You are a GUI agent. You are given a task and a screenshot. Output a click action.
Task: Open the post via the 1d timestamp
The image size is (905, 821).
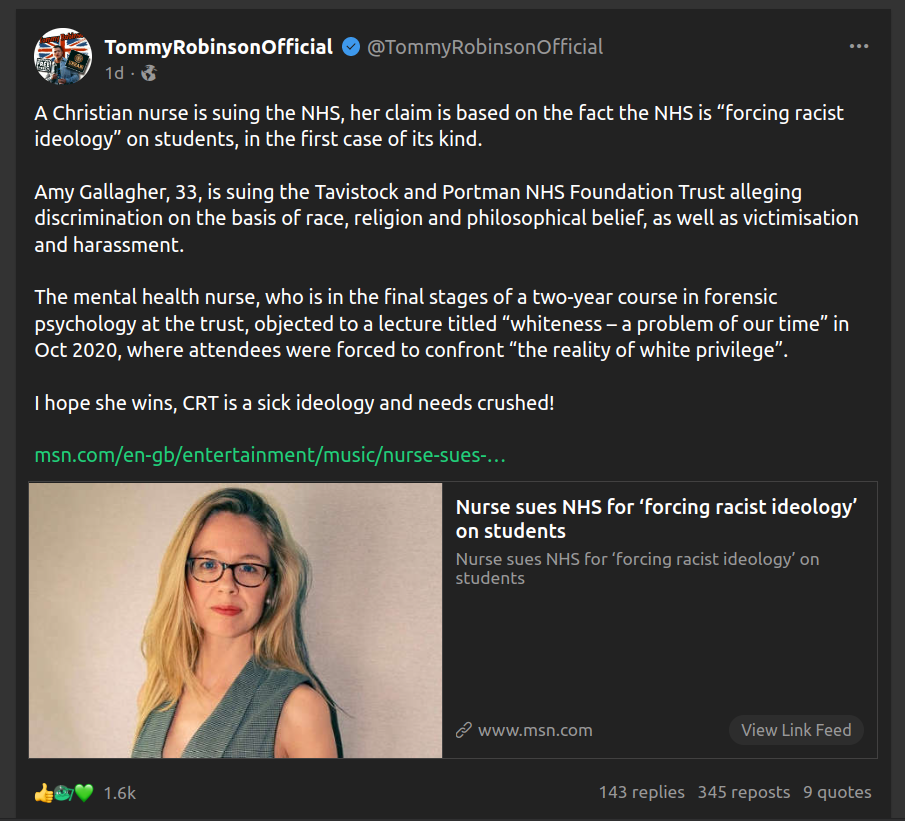[114, 73]
